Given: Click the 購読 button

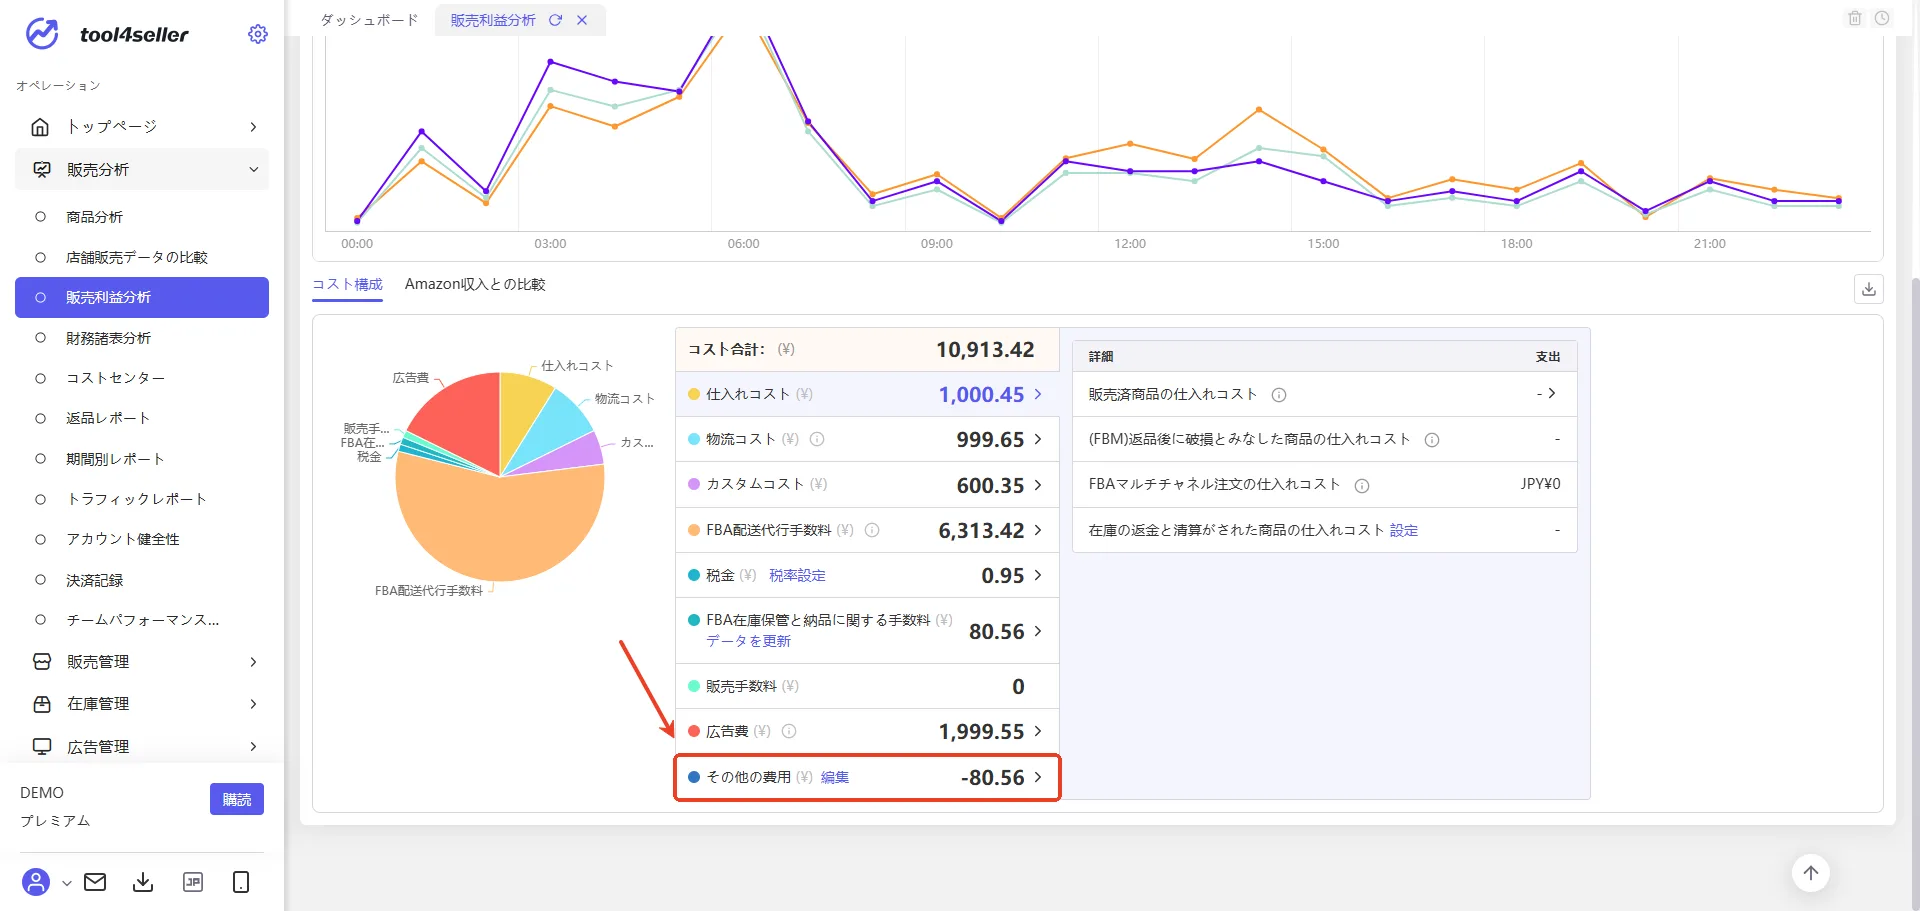Looking at the screenshot, I should point(237,799).
